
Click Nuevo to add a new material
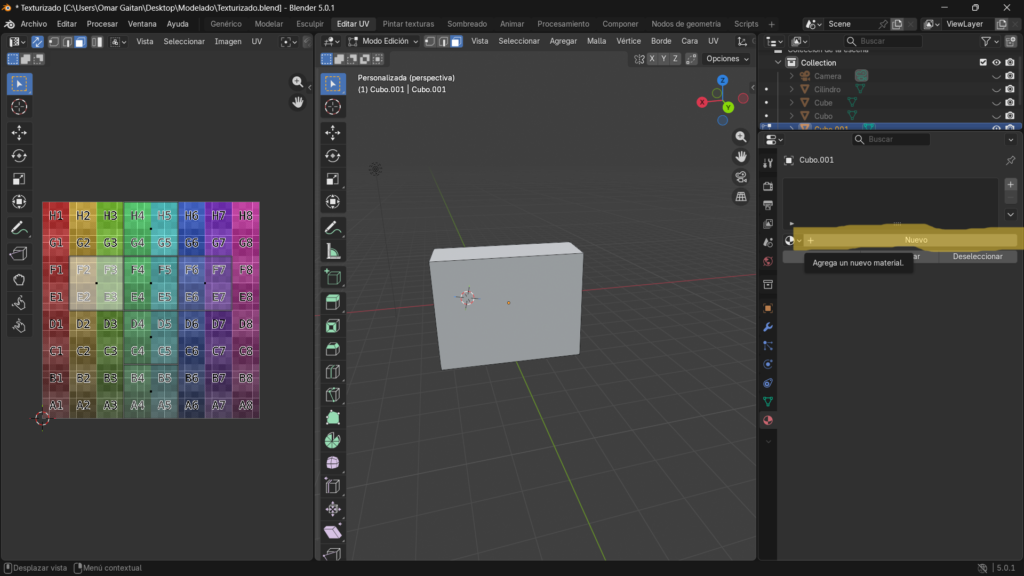click(x=914, y=240)
